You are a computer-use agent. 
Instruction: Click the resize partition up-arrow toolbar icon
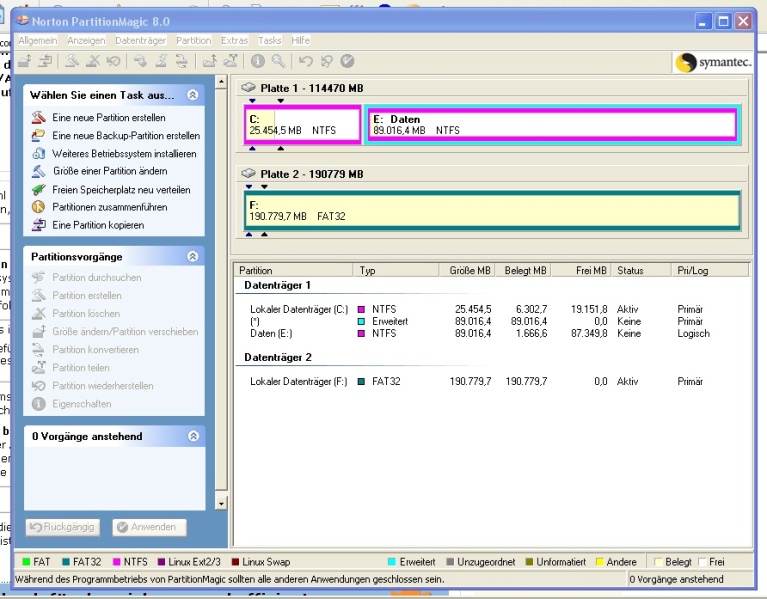pyautogui.click(x=210, y=61)
